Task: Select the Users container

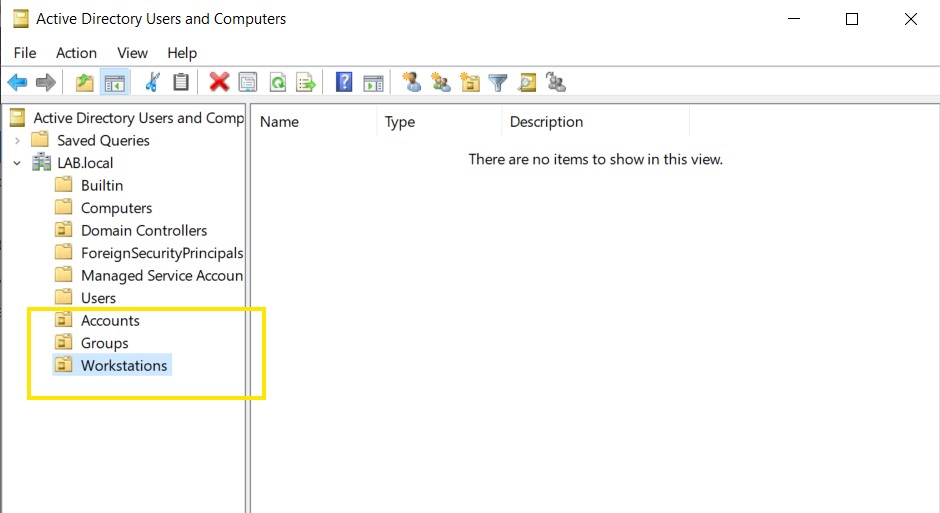Action: tap(98, 298)
